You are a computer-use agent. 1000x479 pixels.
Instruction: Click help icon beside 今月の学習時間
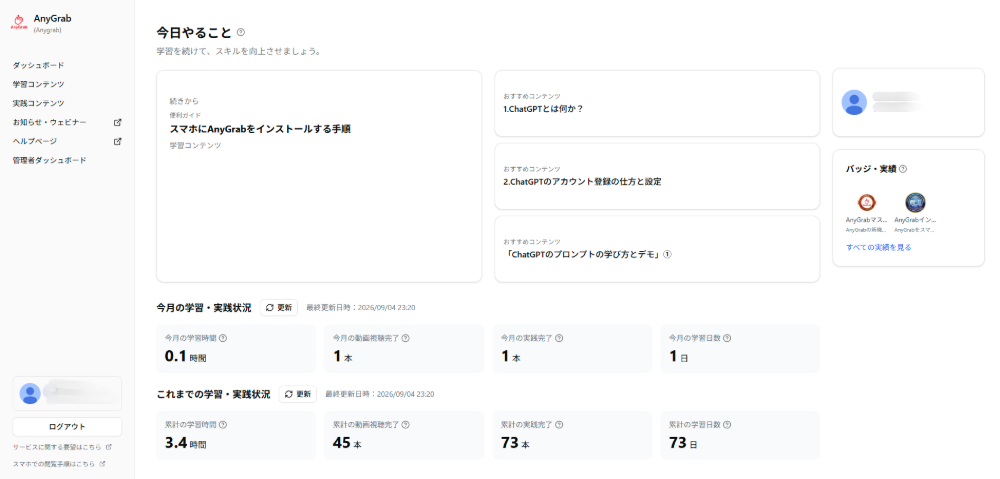(223, 339)
